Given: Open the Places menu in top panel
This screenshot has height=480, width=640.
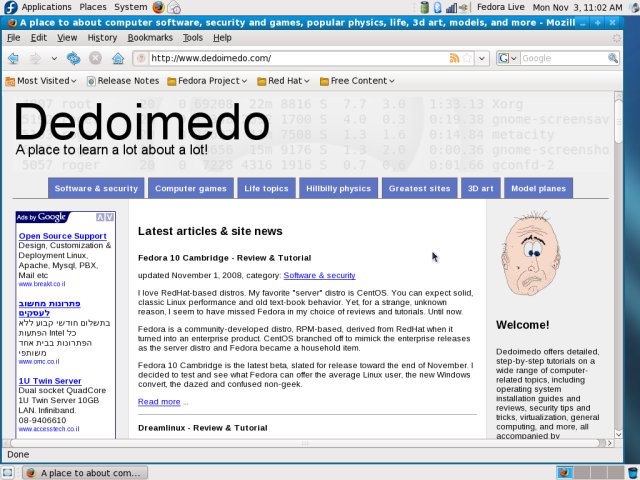Looking at the screenshot, I should click(x=93, y=7).
